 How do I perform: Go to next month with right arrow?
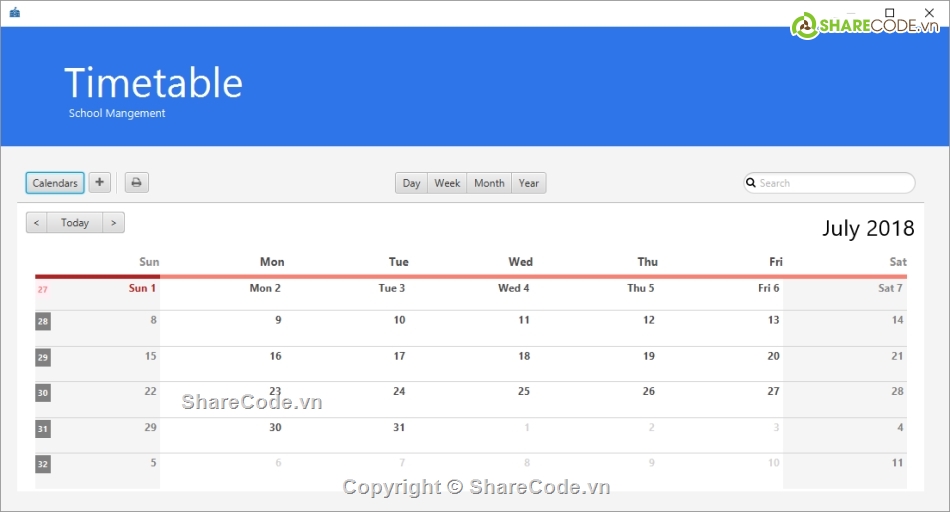pyautogui.click(x=114, y=223)
